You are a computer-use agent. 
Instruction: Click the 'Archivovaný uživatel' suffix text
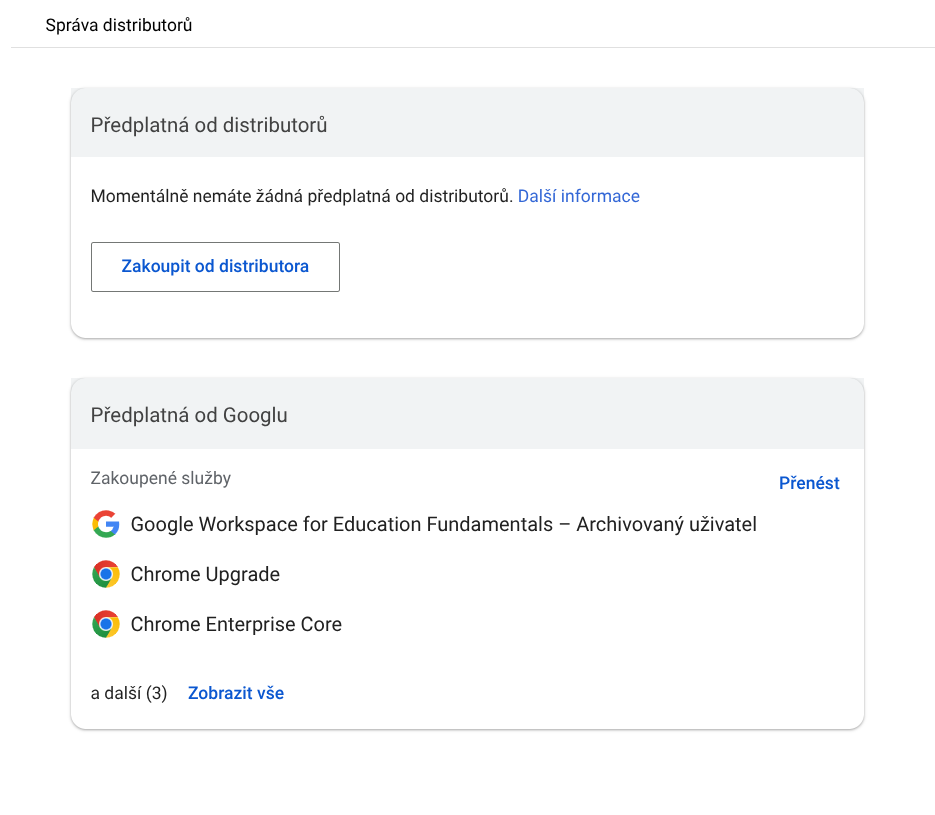point(666,524)
